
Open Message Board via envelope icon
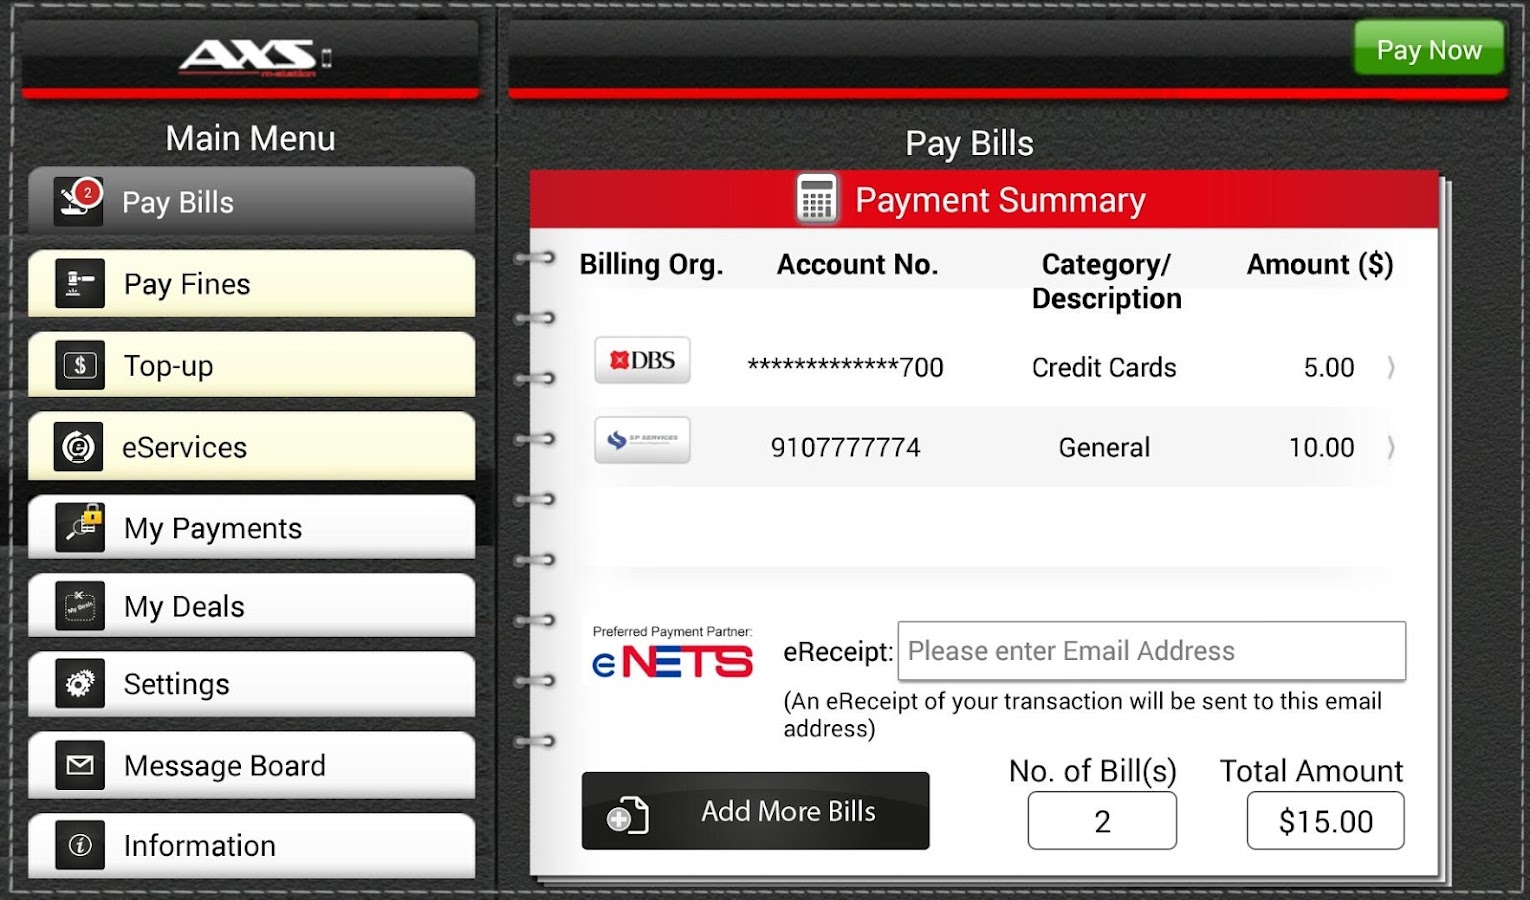79,765
